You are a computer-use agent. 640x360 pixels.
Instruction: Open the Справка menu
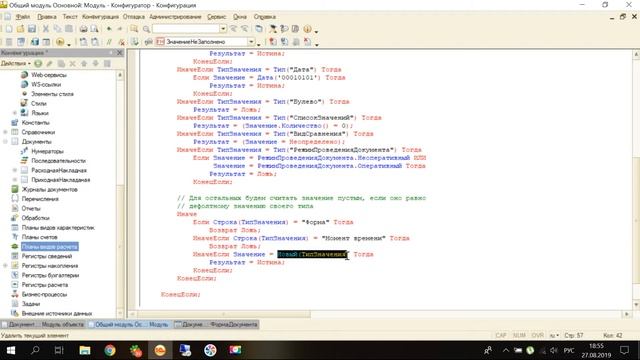[264, 17]
